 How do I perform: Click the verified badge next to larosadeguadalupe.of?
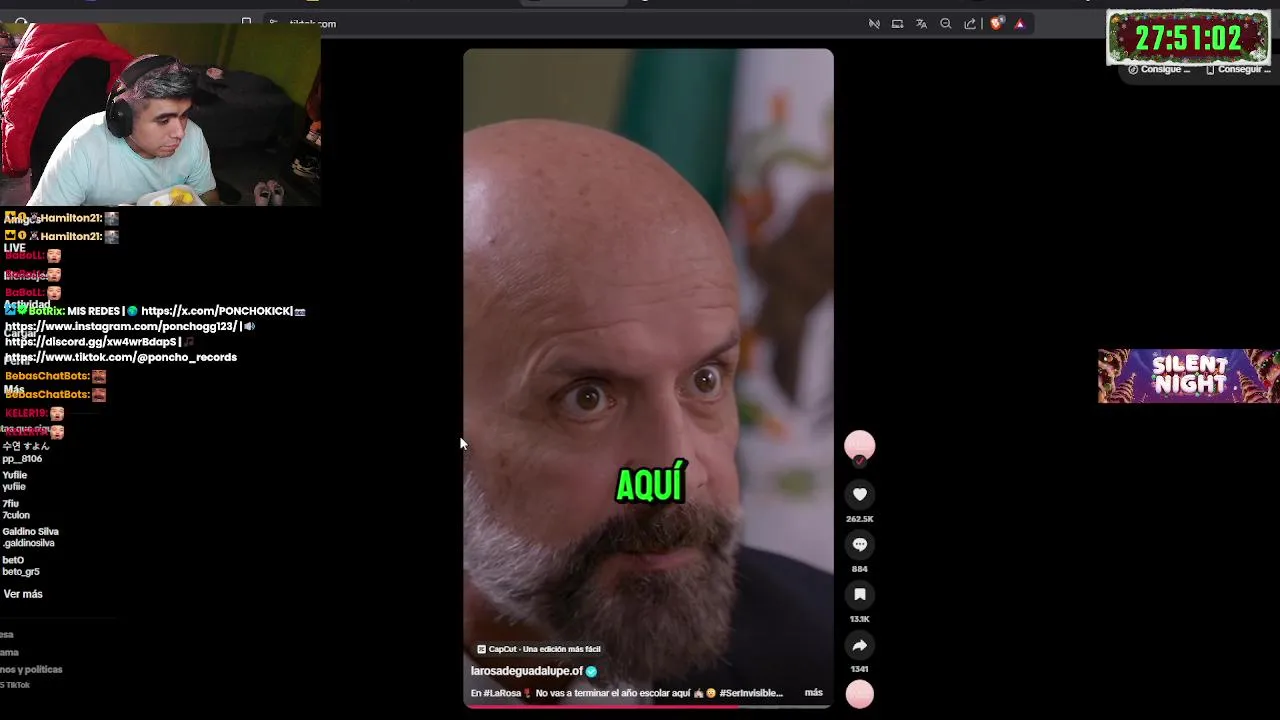pos(591,671)
